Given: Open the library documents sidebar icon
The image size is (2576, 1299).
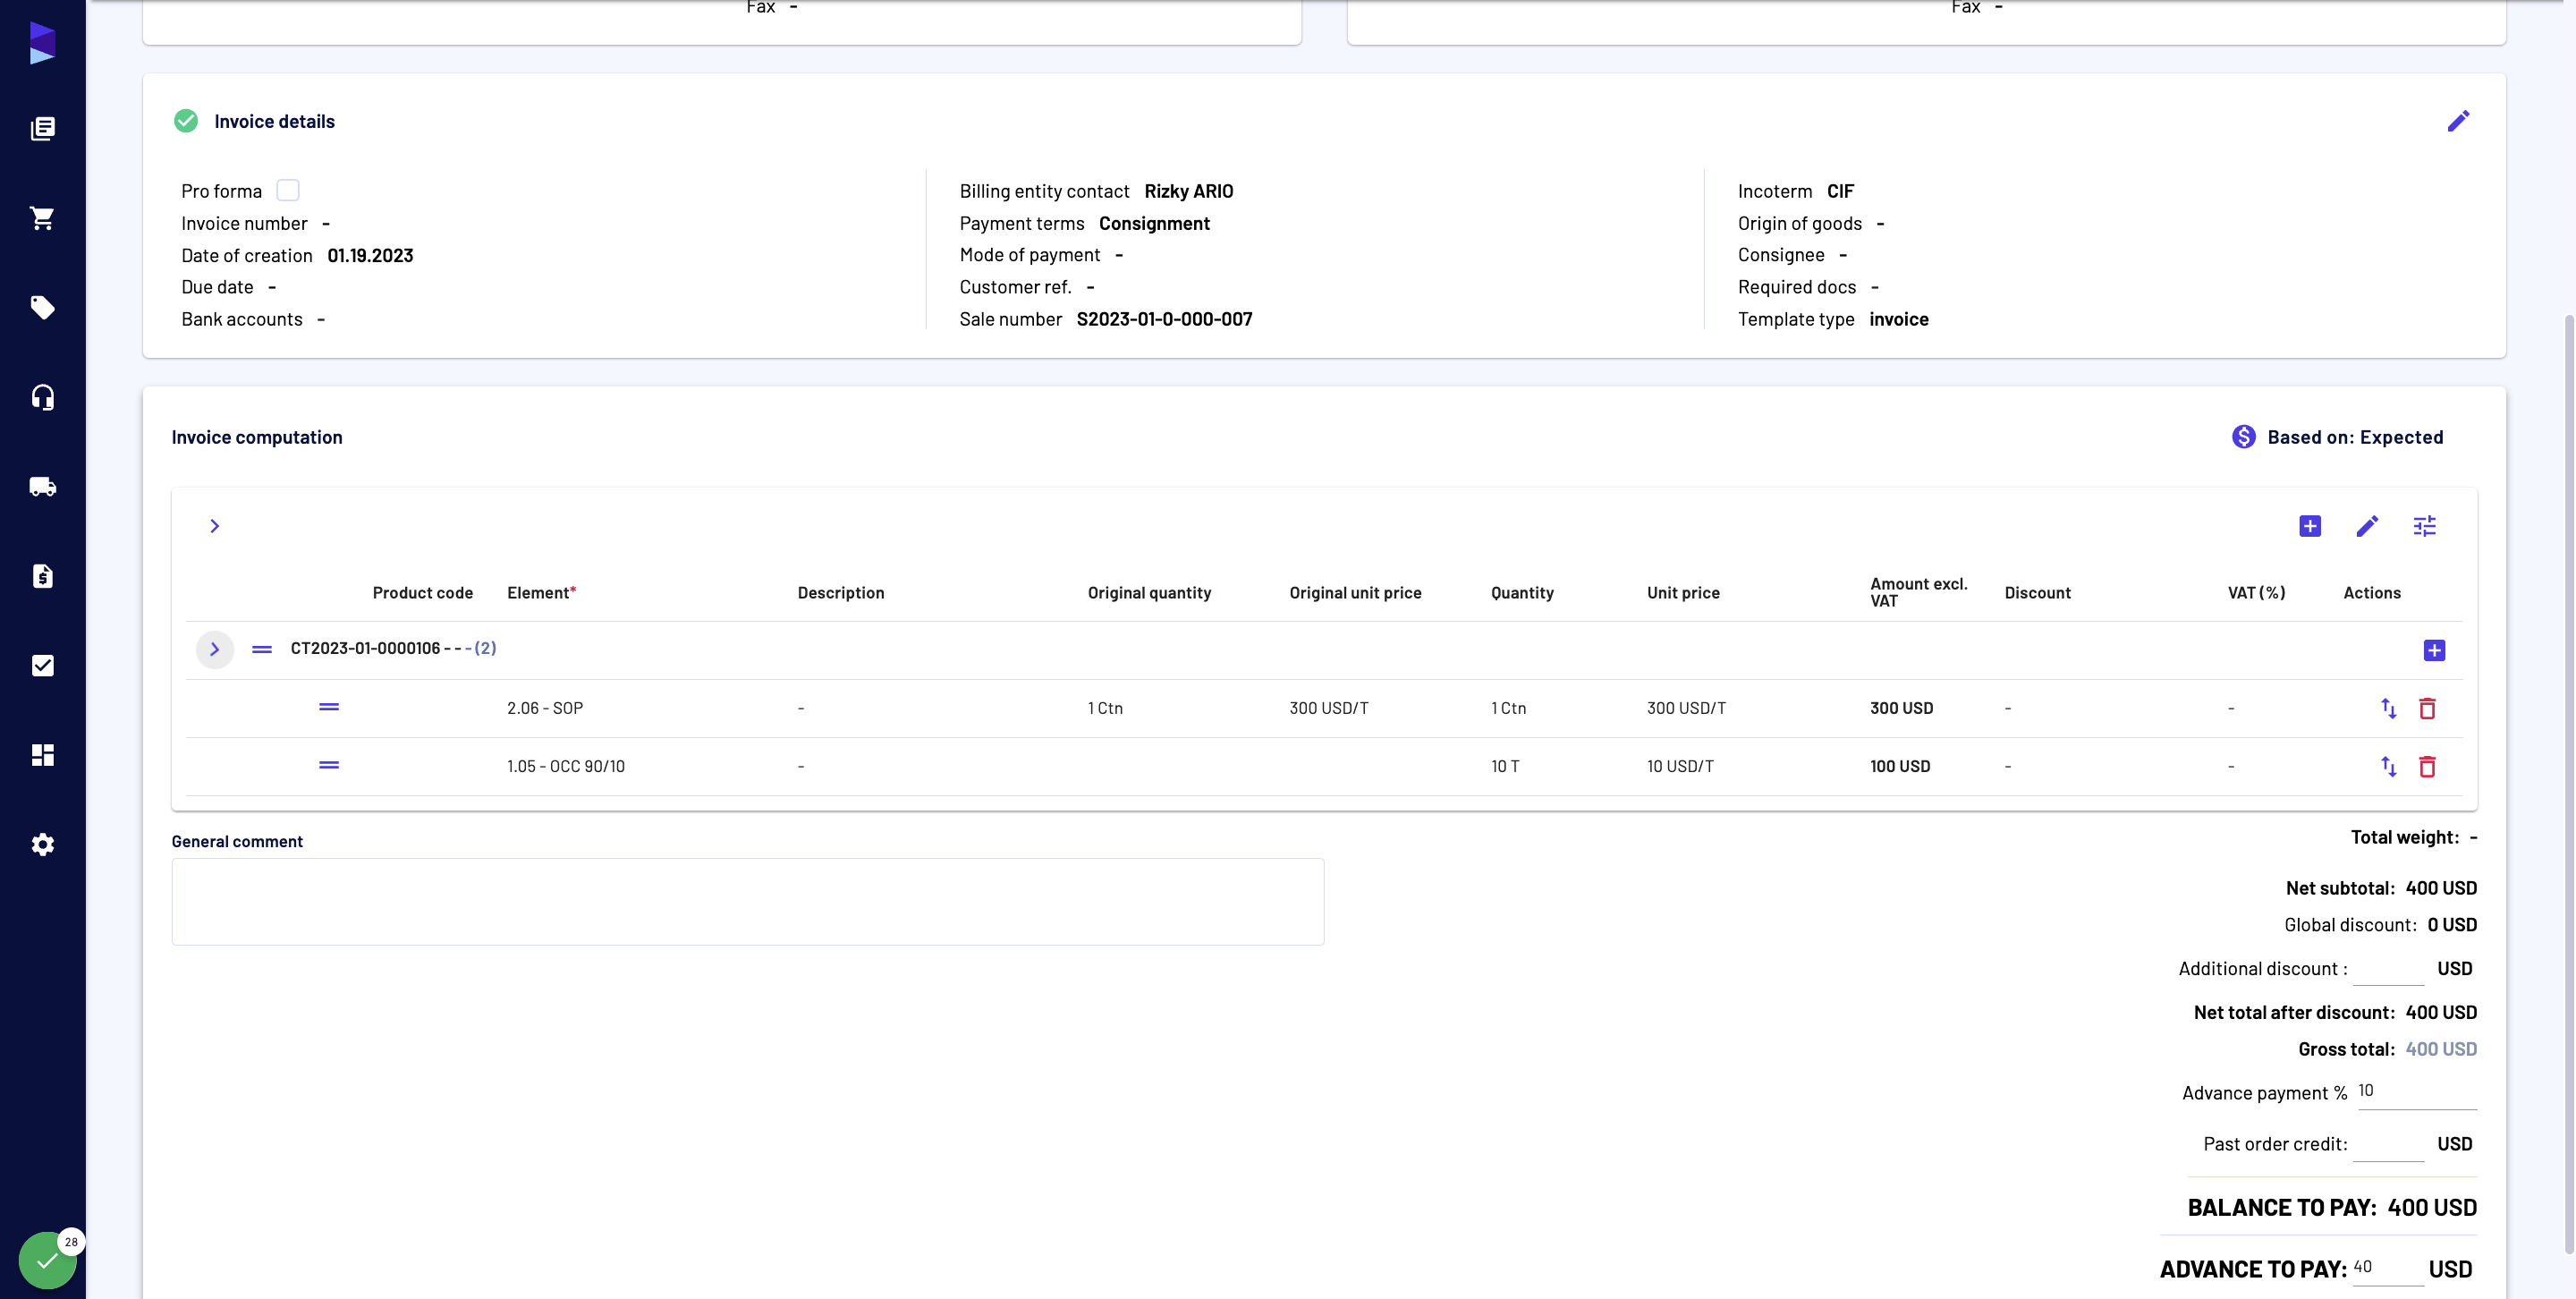Looking at the screenshot, I should (42, 128).
